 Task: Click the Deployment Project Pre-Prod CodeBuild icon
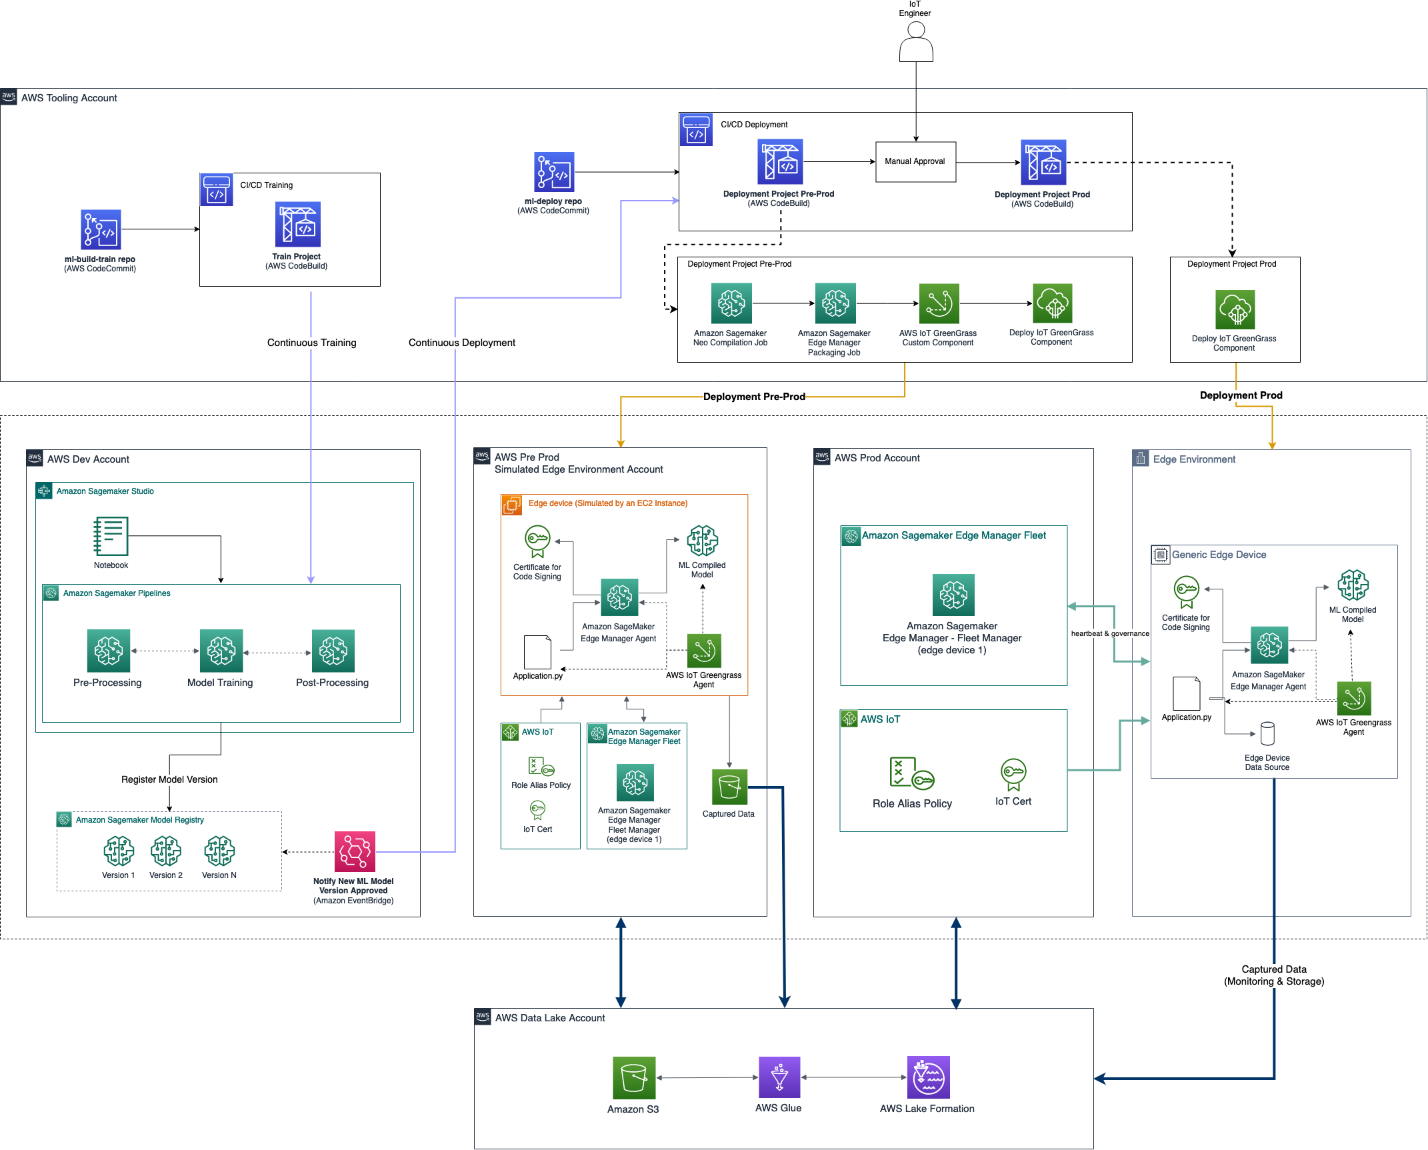pyautogui.click(x=780, y=162)
